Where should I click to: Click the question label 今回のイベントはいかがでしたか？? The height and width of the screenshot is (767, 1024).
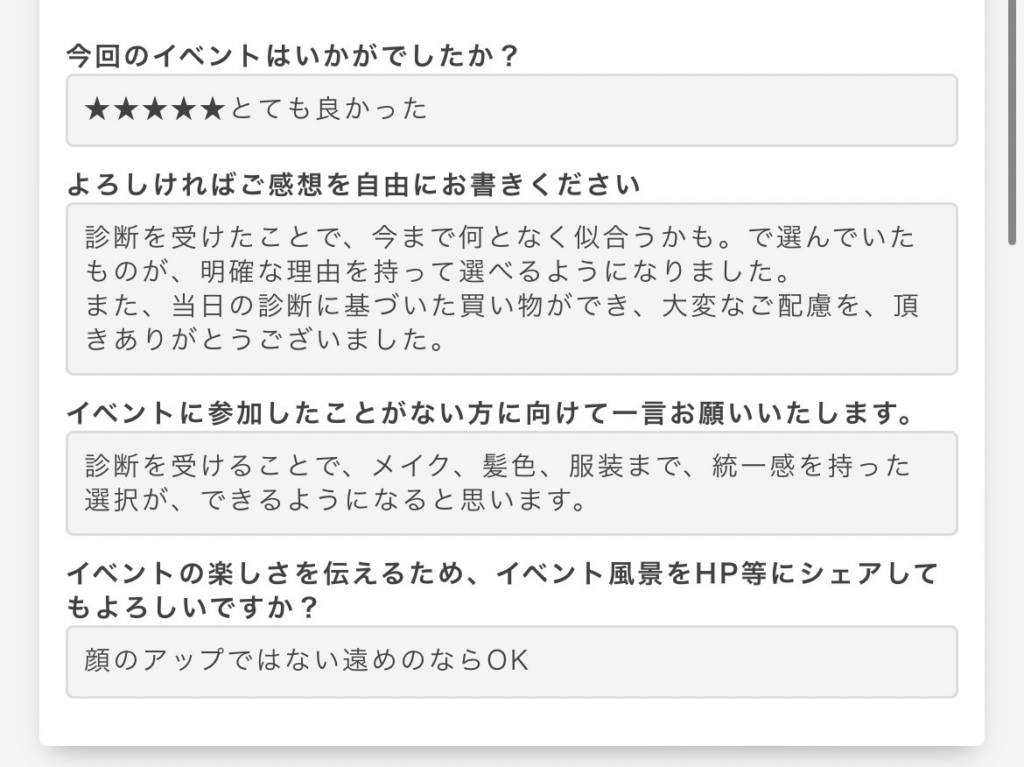pos(293,56)
